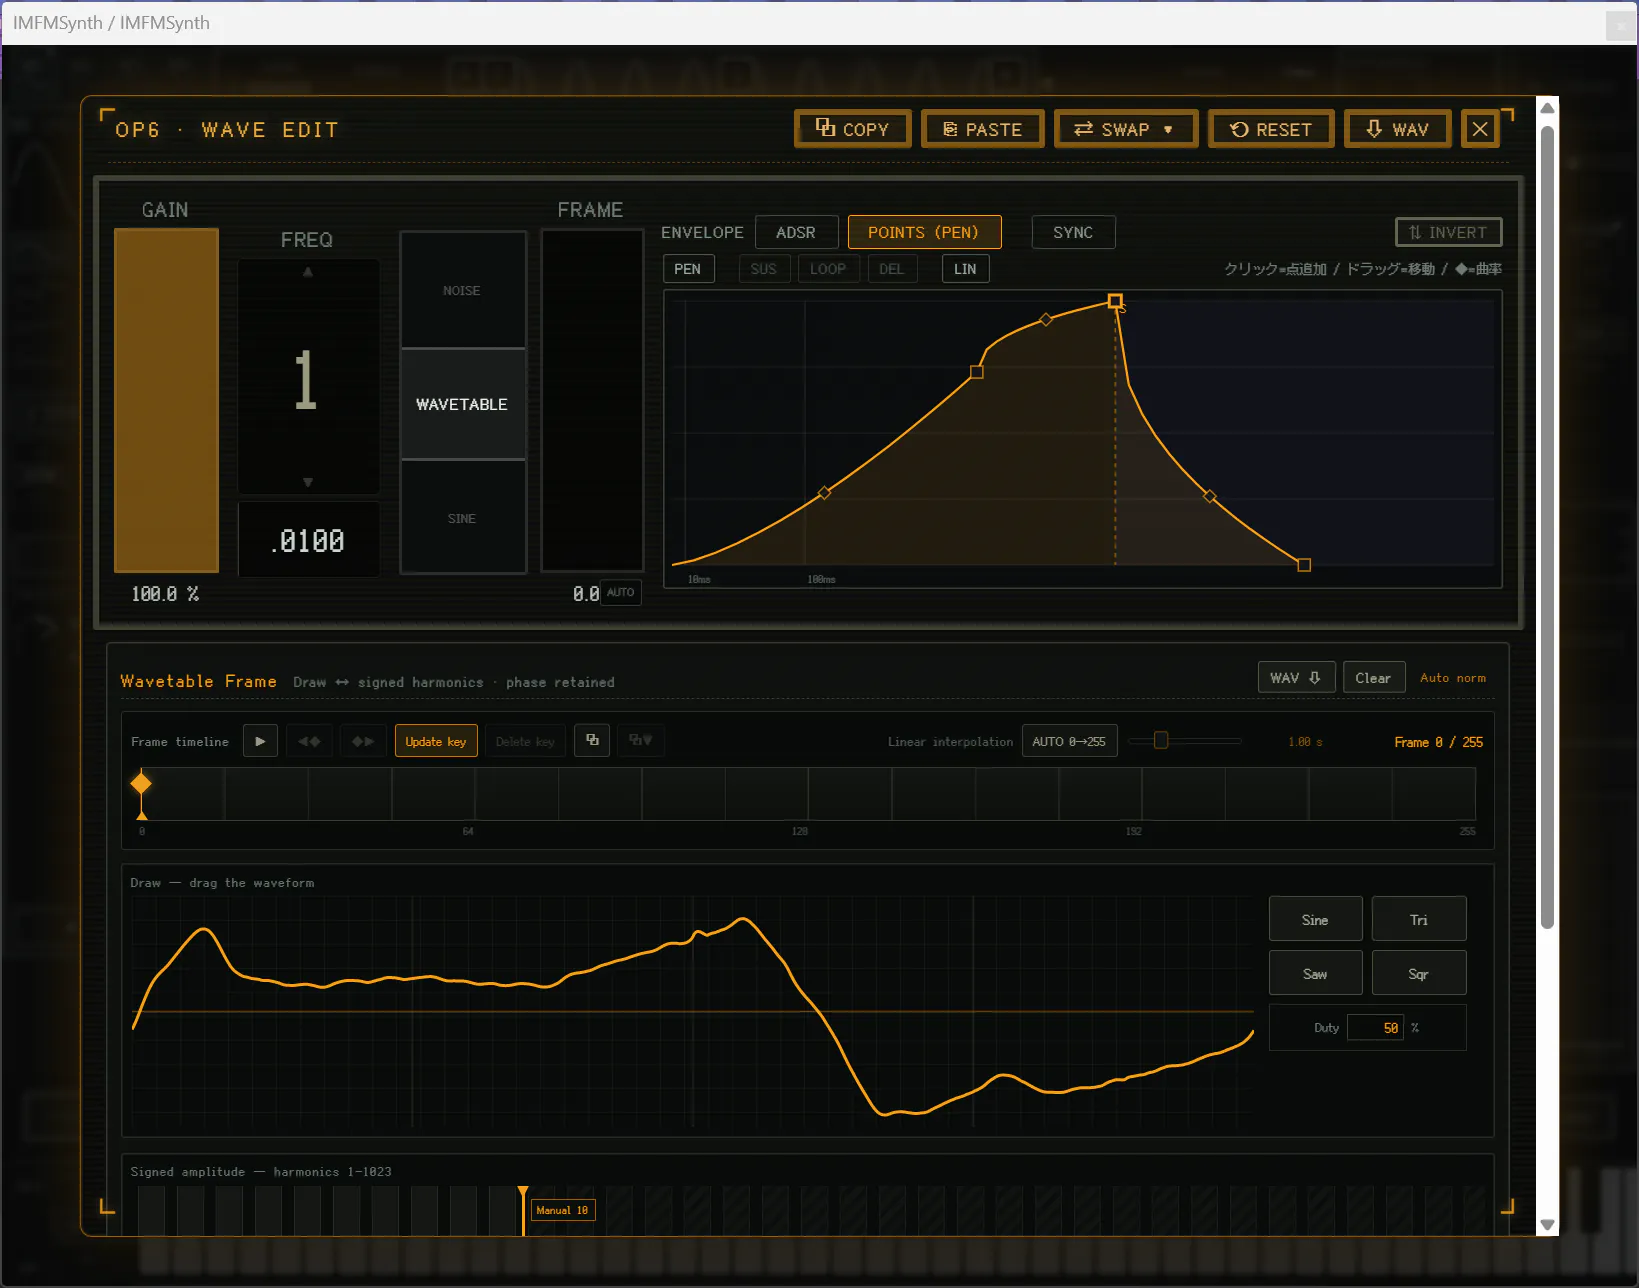Click the PASTE operator button
Screen dimensions: 1639x1288
click(x=982, y=129)
